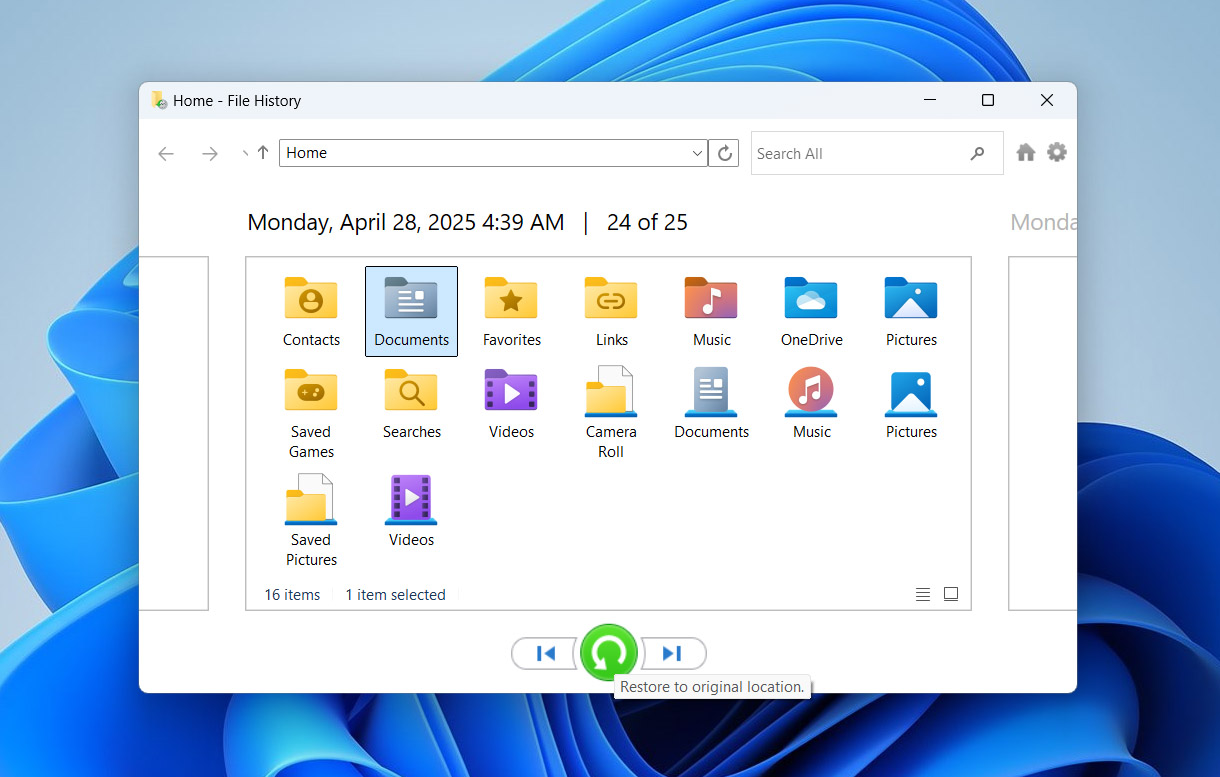1220x777 pixels.
Task: Click the green Restore to original location button
Action: (x=609, y=653)
